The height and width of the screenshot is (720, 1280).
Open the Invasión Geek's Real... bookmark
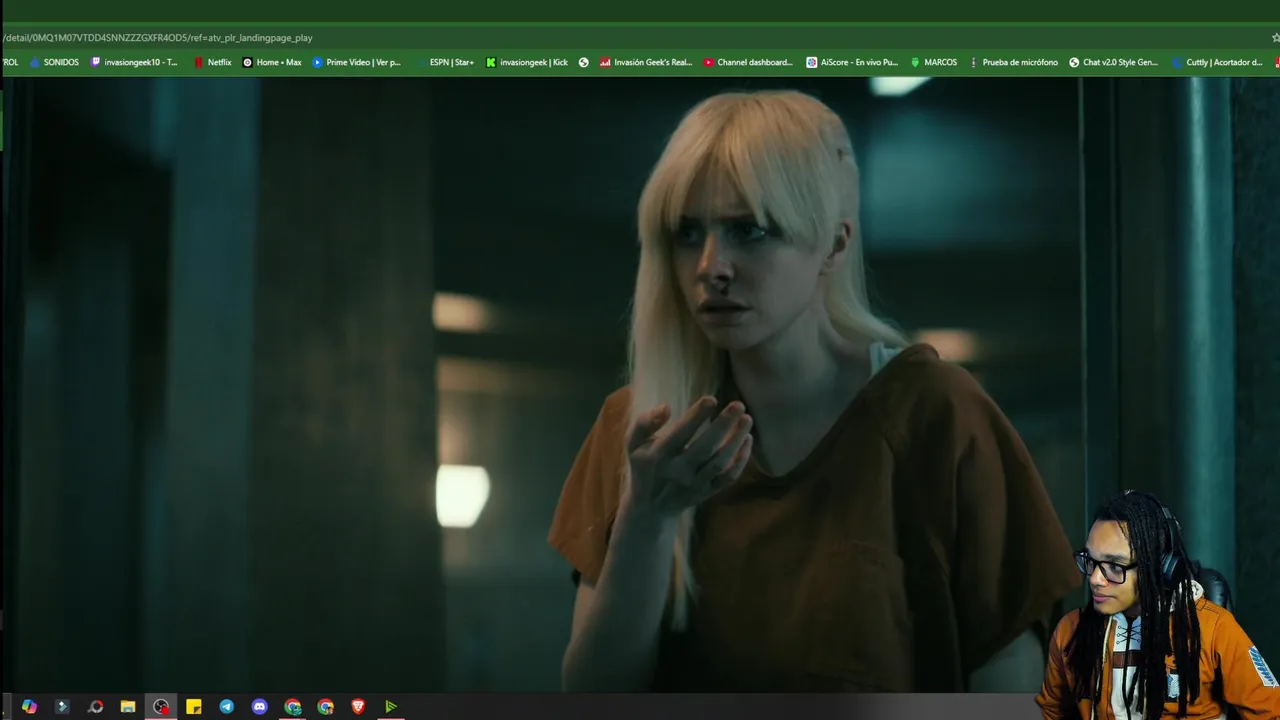click(646, 62)
